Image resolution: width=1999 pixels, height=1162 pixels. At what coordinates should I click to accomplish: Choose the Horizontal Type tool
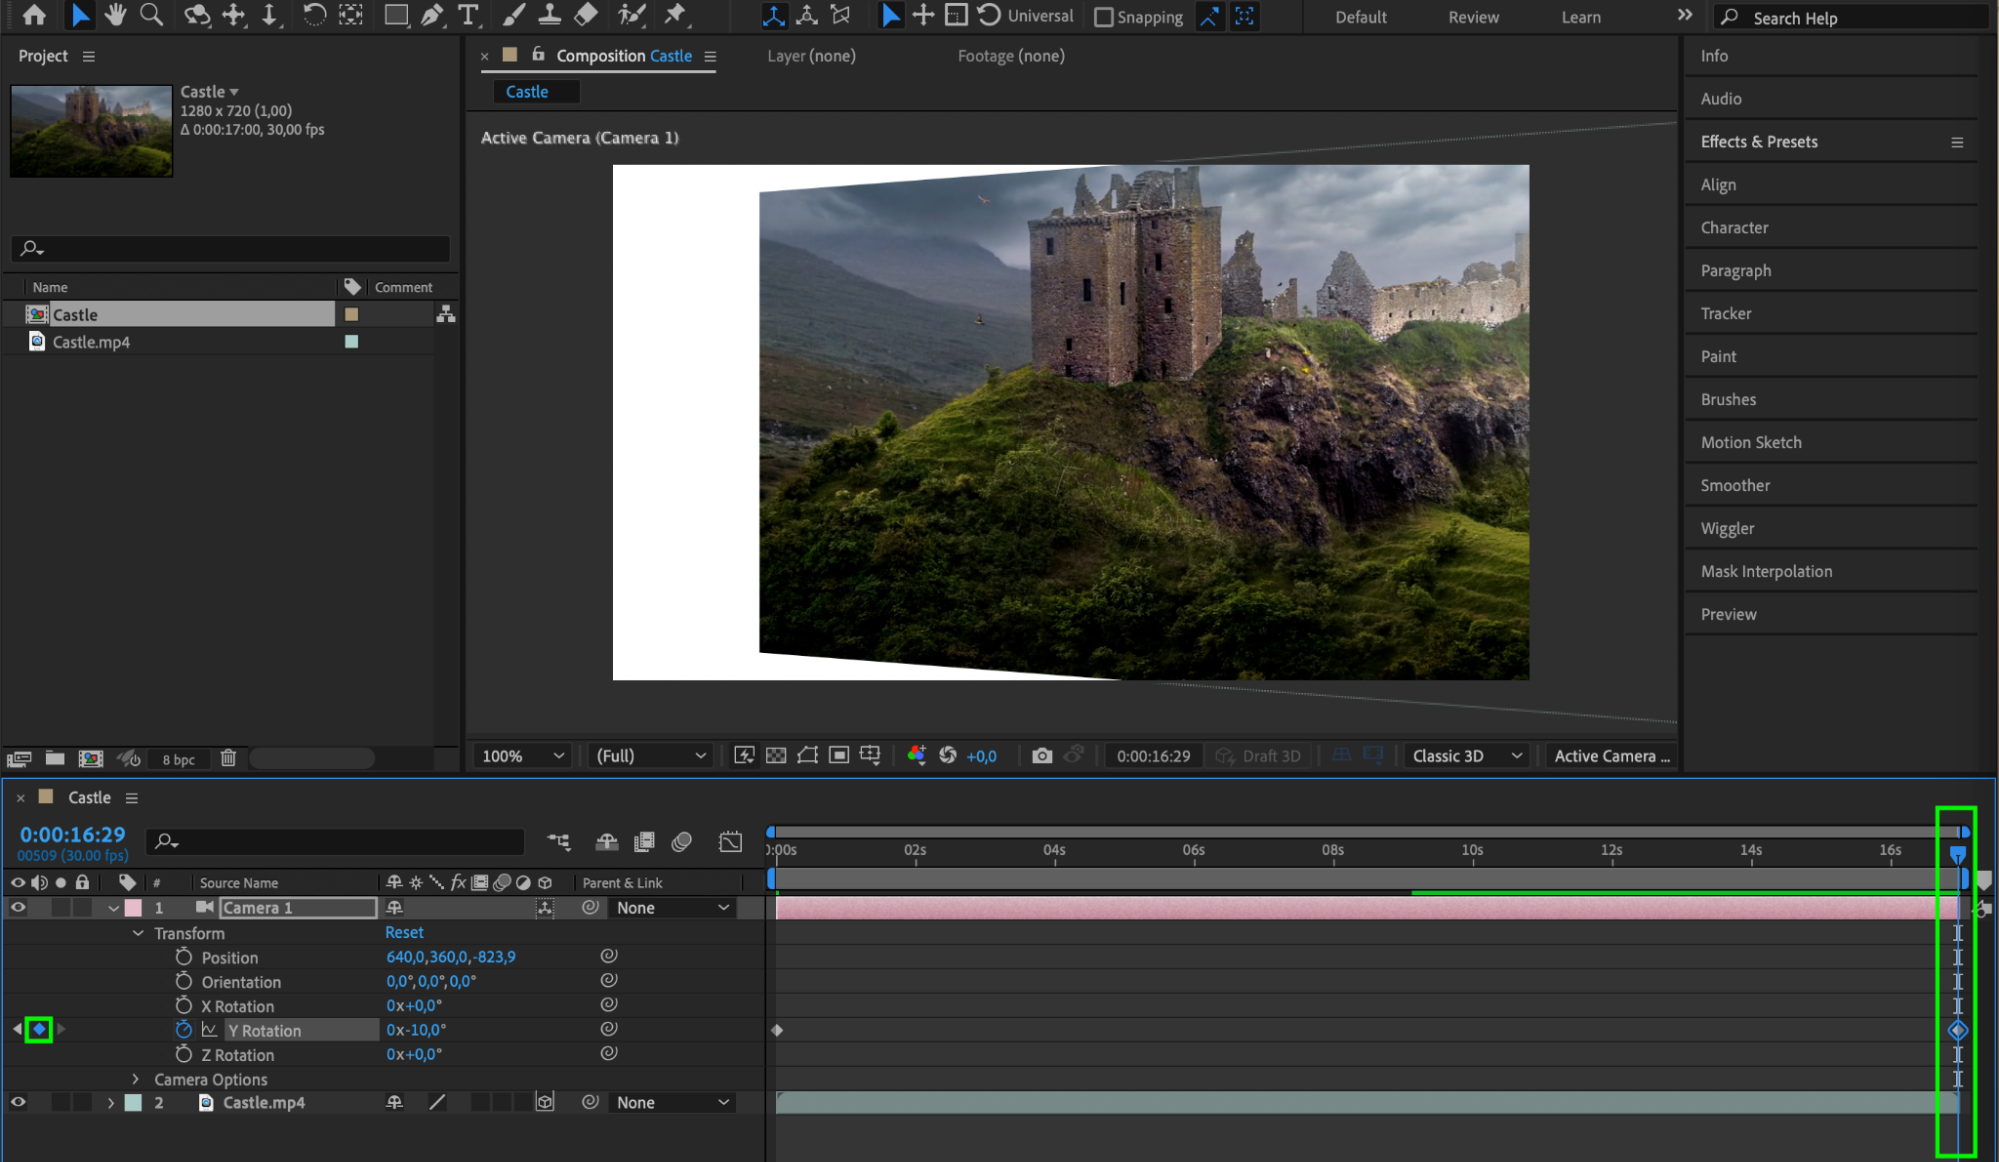pos(468,15)
